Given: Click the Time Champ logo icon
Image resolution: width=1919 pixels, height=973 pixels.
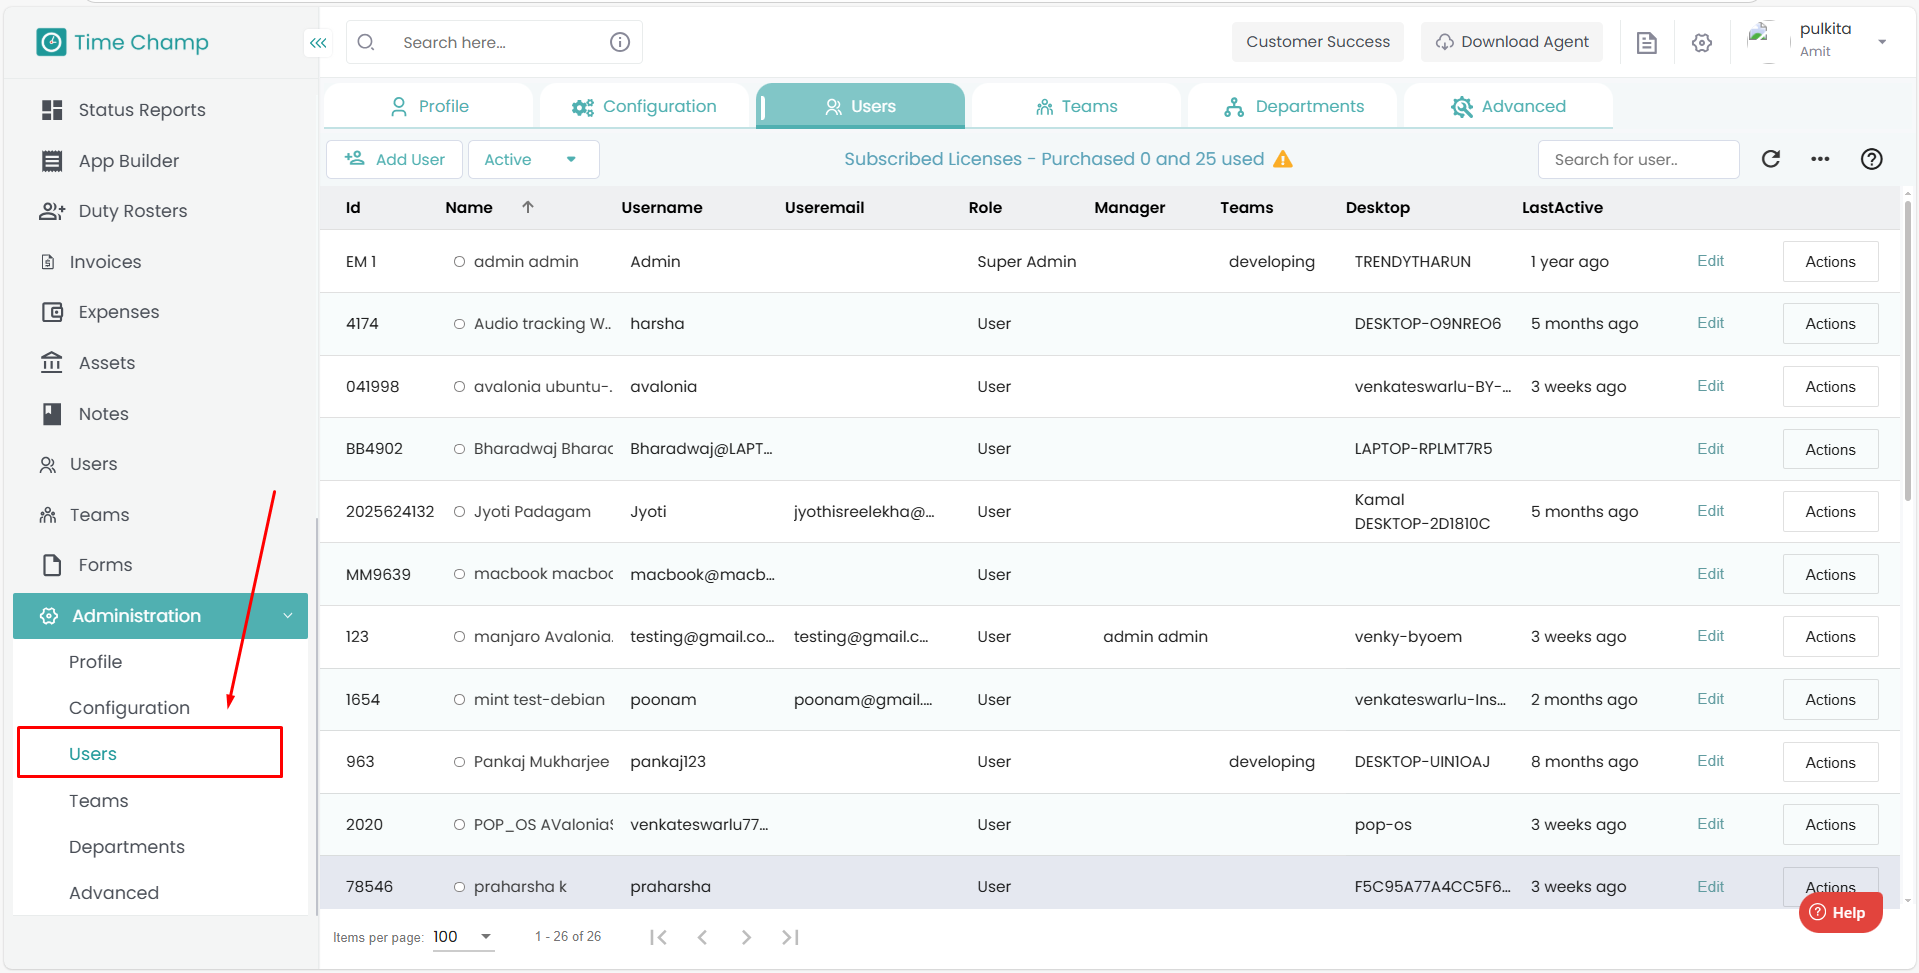Looking at the screenshot, I should 51,42.
